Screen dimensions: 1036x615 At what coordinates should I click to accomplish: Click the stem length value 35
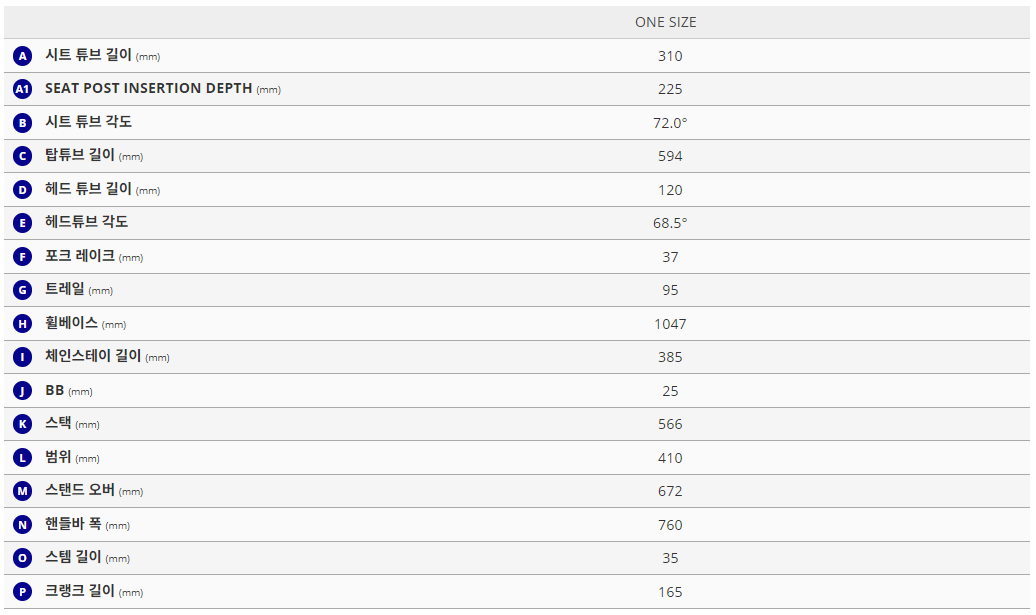pos(670,558)
